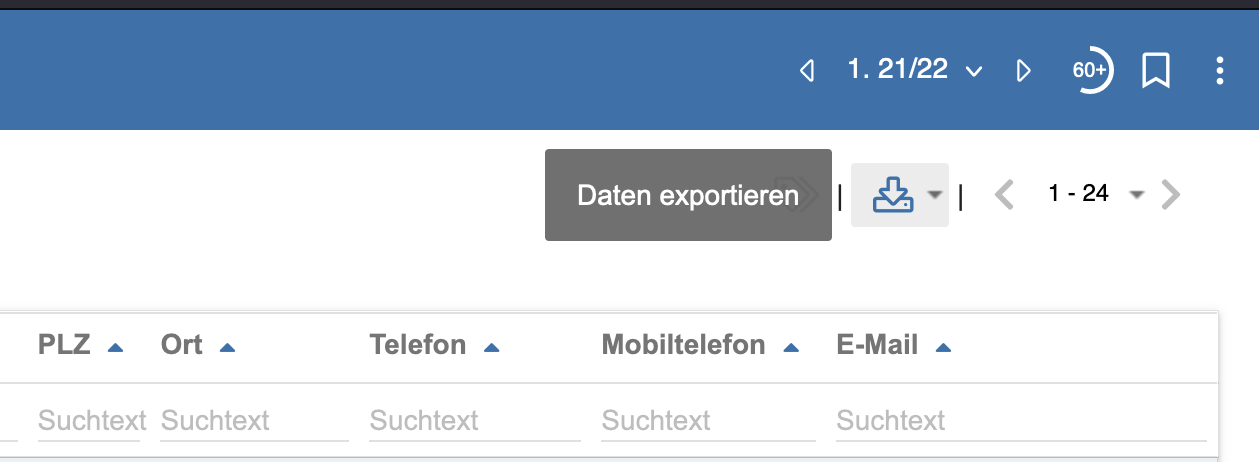Go to next period with right triangle
The height and width of the screenshot is (462, 1259).
pos(1023,71)
